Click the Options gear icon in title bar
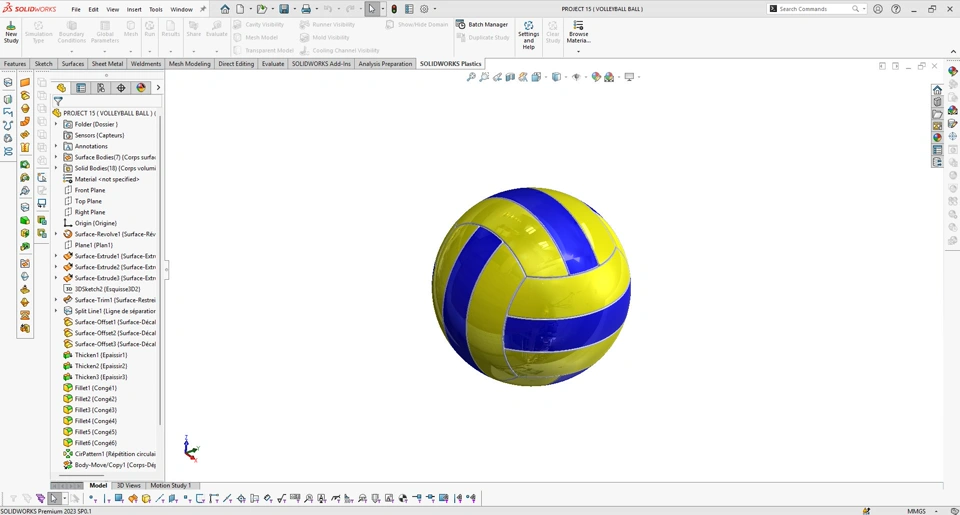The image size is (960, 515). [x=424, y=9]
